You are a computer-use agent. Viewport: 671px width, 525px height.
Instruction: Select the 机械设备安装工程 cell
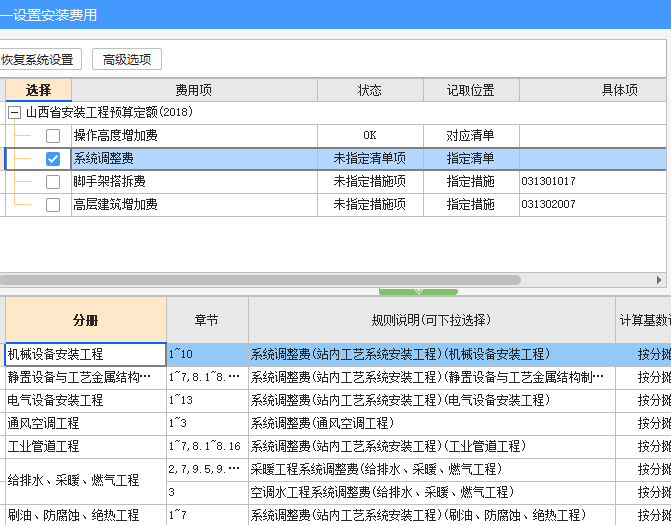[x=86, y=354]
